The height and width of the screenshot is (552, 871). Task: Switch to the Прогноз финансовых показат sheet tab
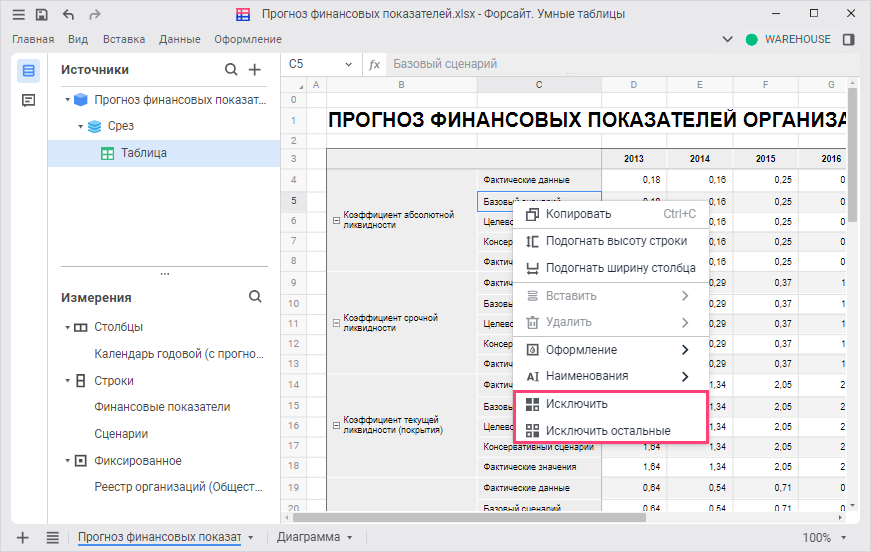click(x=159, y=537)
